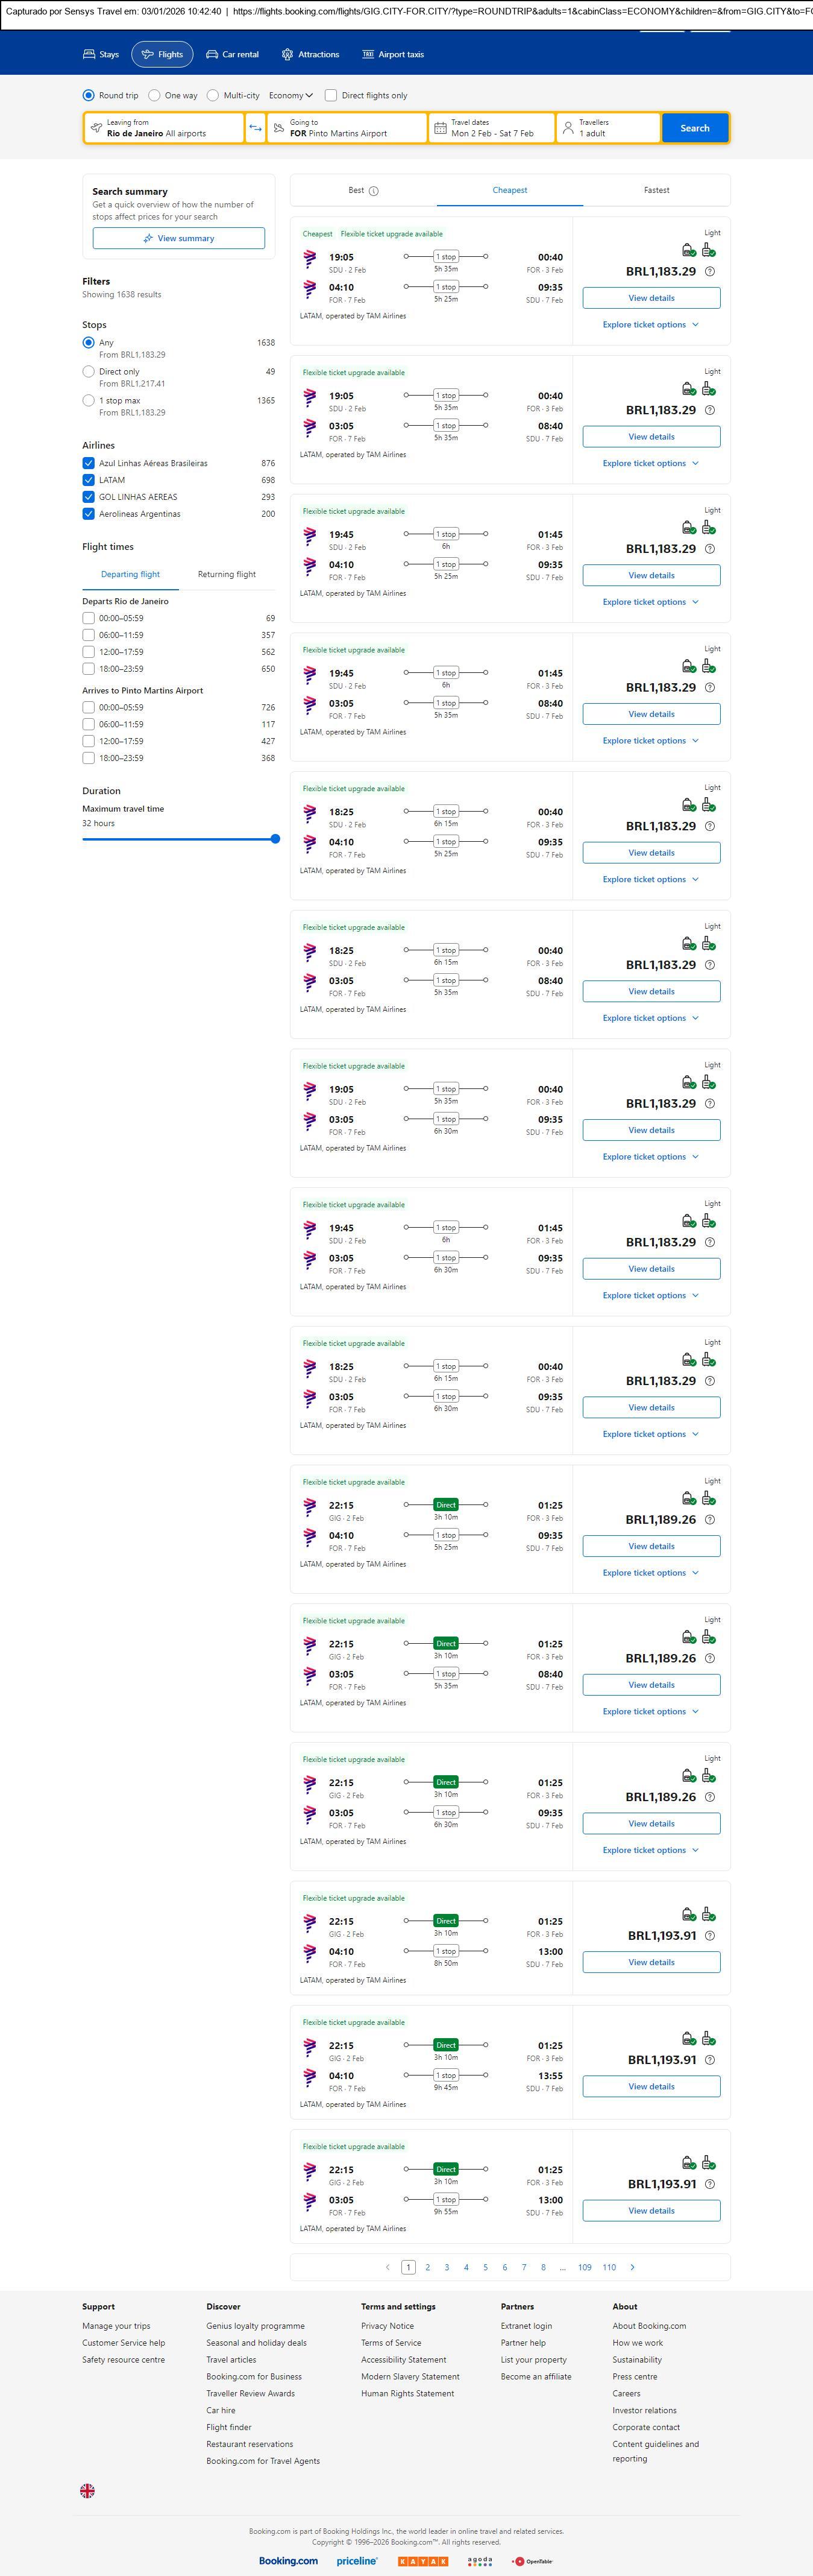Open the Economy cabin class dropdown

(x=291, y=96)
